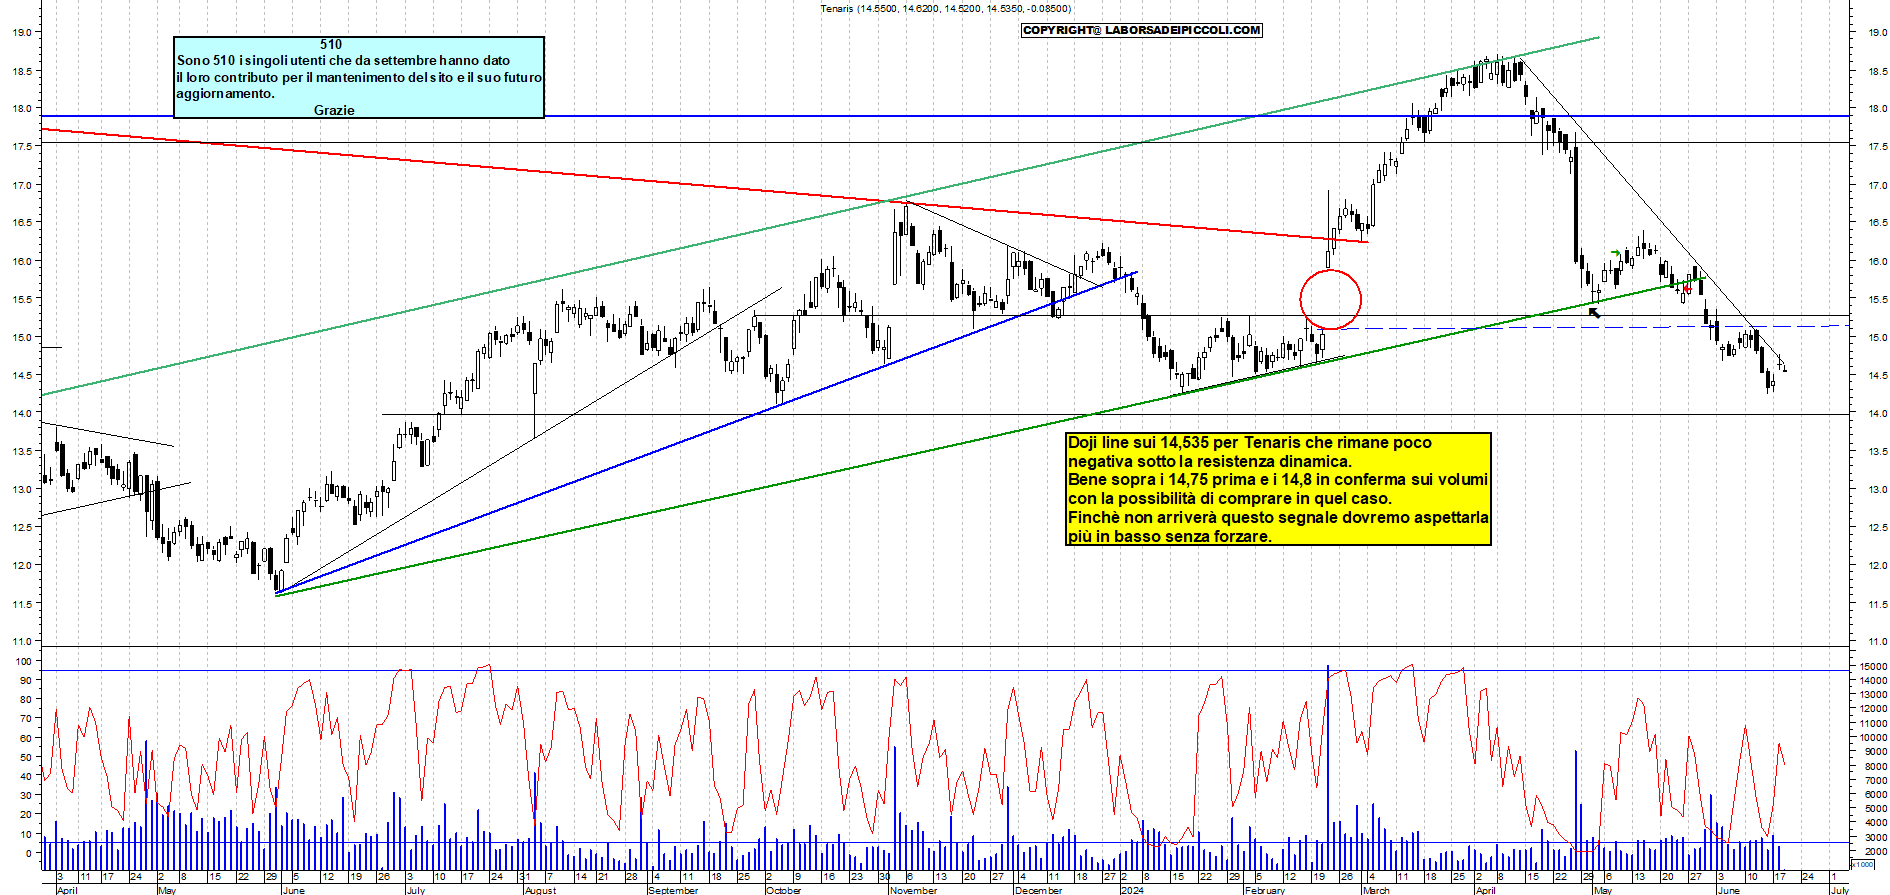Click the 15000 value on the volume axis

click(x=1873, y=666)
